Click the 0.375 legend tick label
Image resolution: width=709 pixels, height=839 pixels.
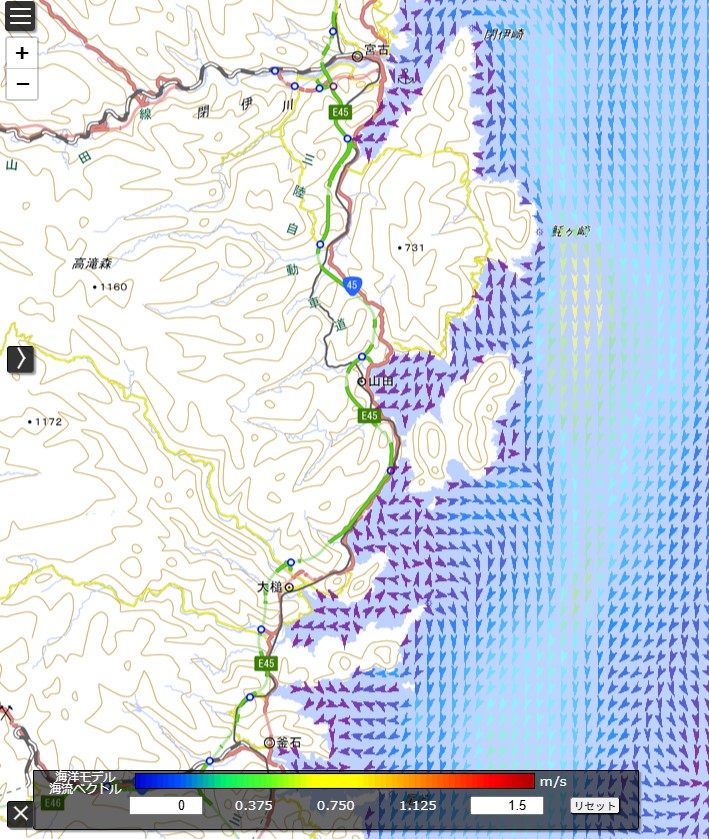point(253,805)
